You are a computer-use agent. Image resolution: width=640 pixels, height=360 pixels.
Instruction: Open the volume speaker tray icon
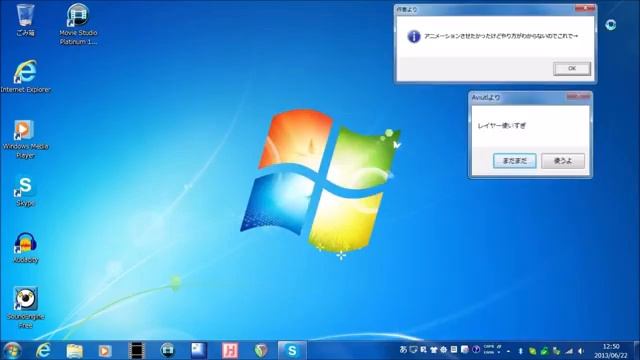coord(581,351)
